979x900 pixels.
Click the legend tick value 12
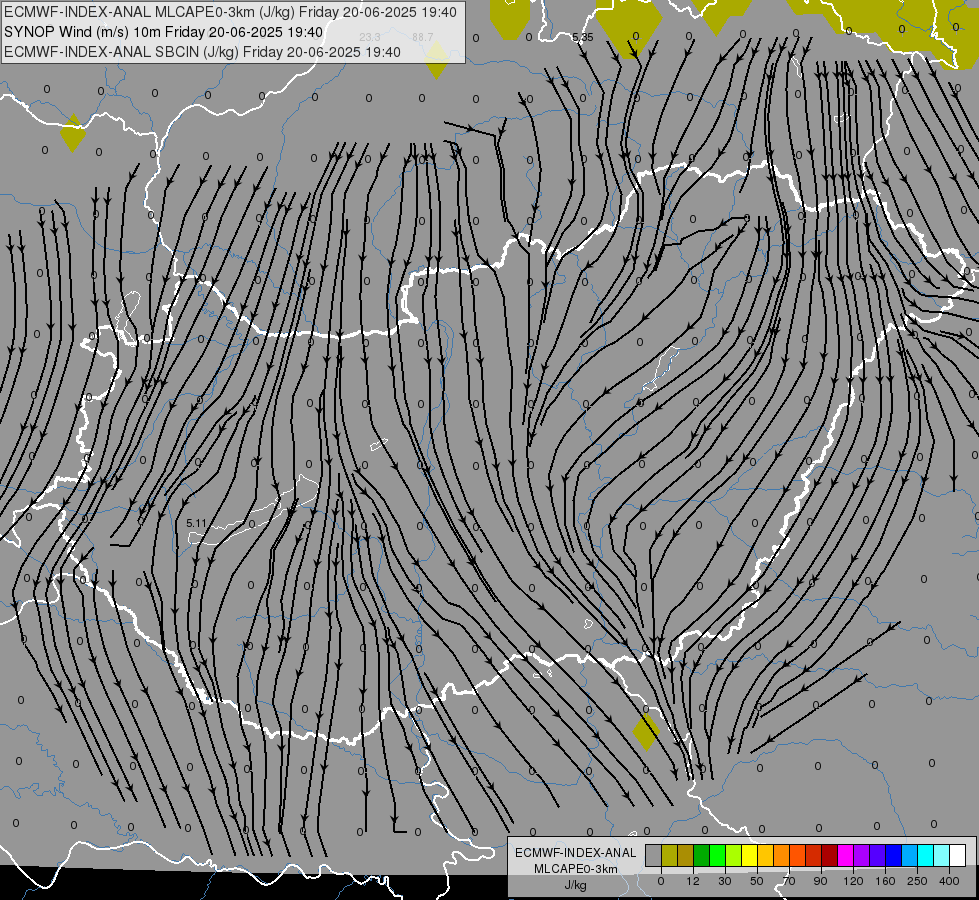[x=693, y=881]
